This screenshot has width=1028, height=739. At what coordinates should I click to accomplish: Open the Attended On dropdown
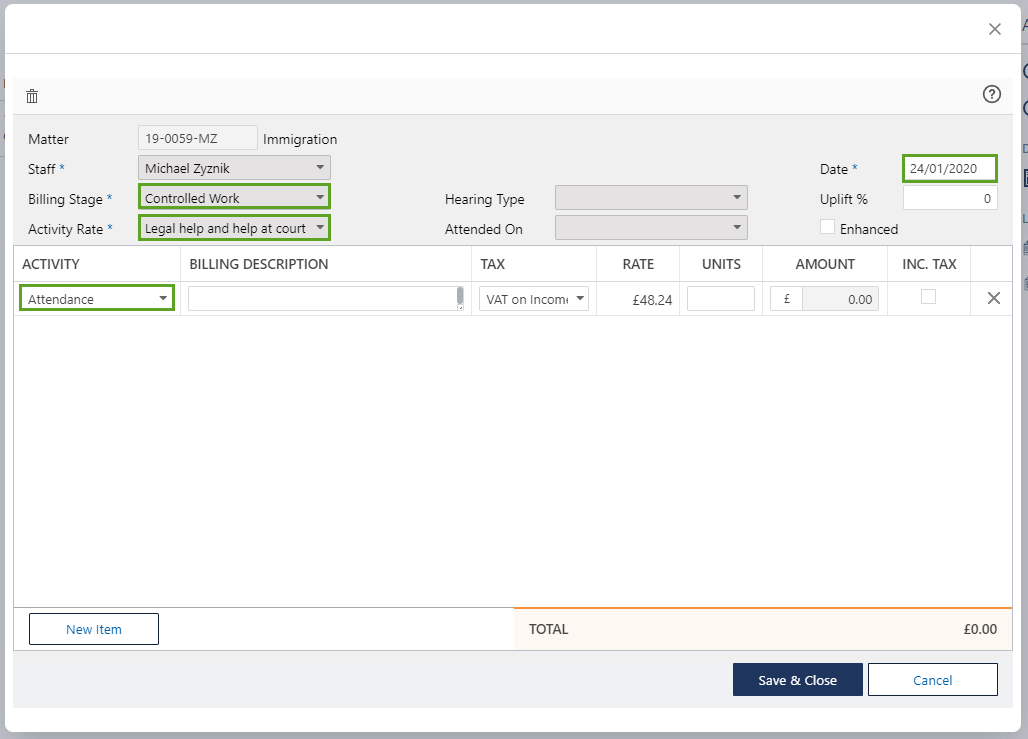point(651,228)
